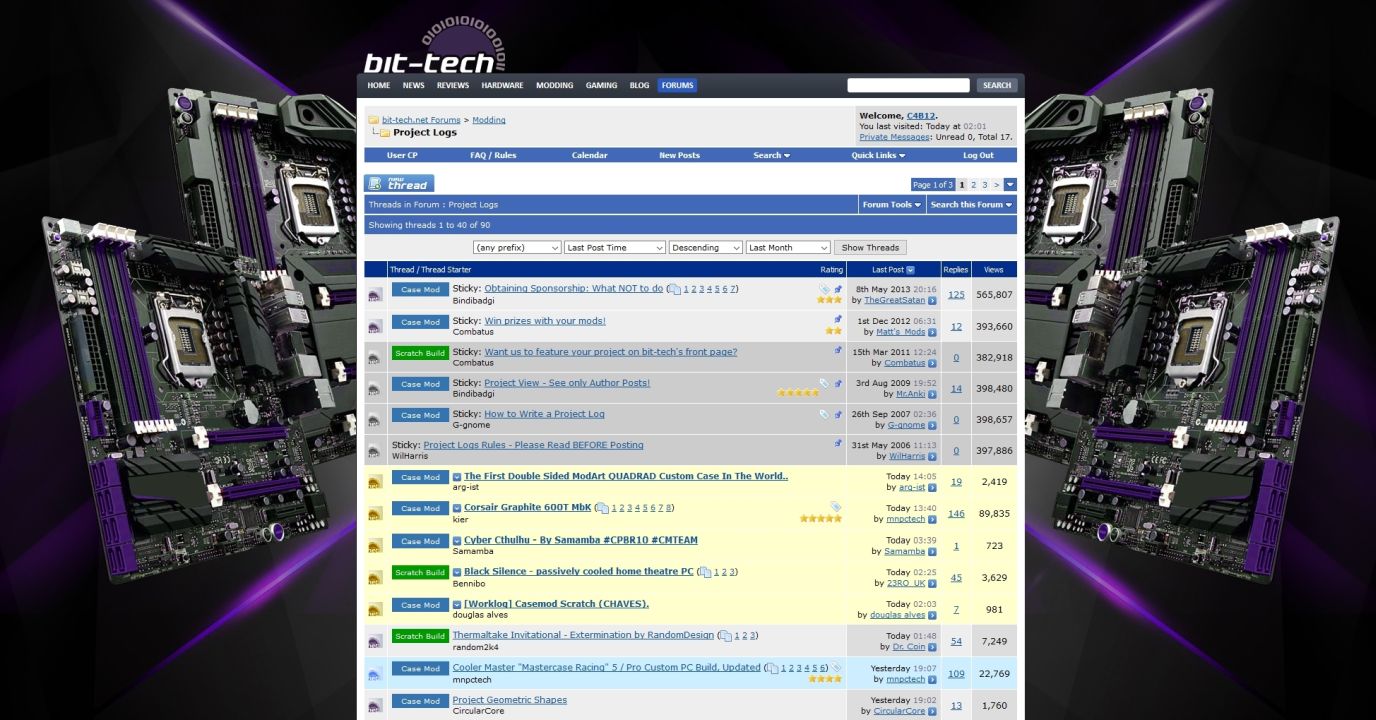Click thread status icon for Cyber Cthulhu row
This screenshot has height=720, width=1376.
[x=375, y=546]
